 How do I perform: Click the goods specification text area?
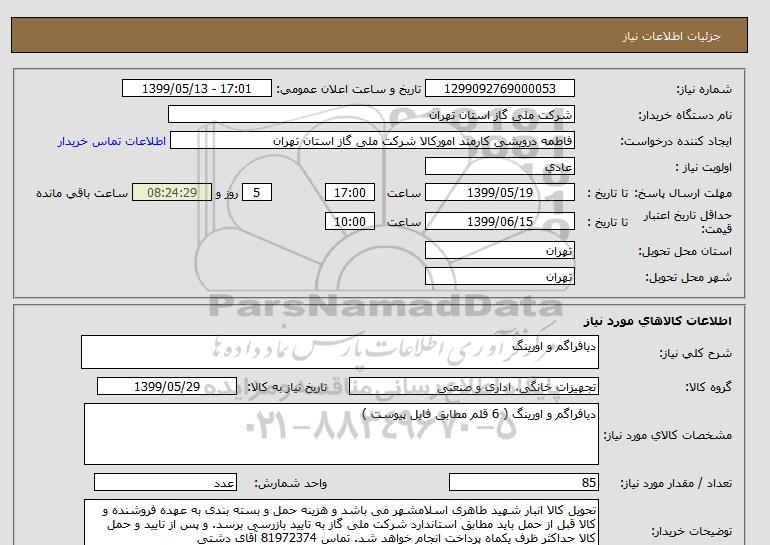(x=341, y=434)
